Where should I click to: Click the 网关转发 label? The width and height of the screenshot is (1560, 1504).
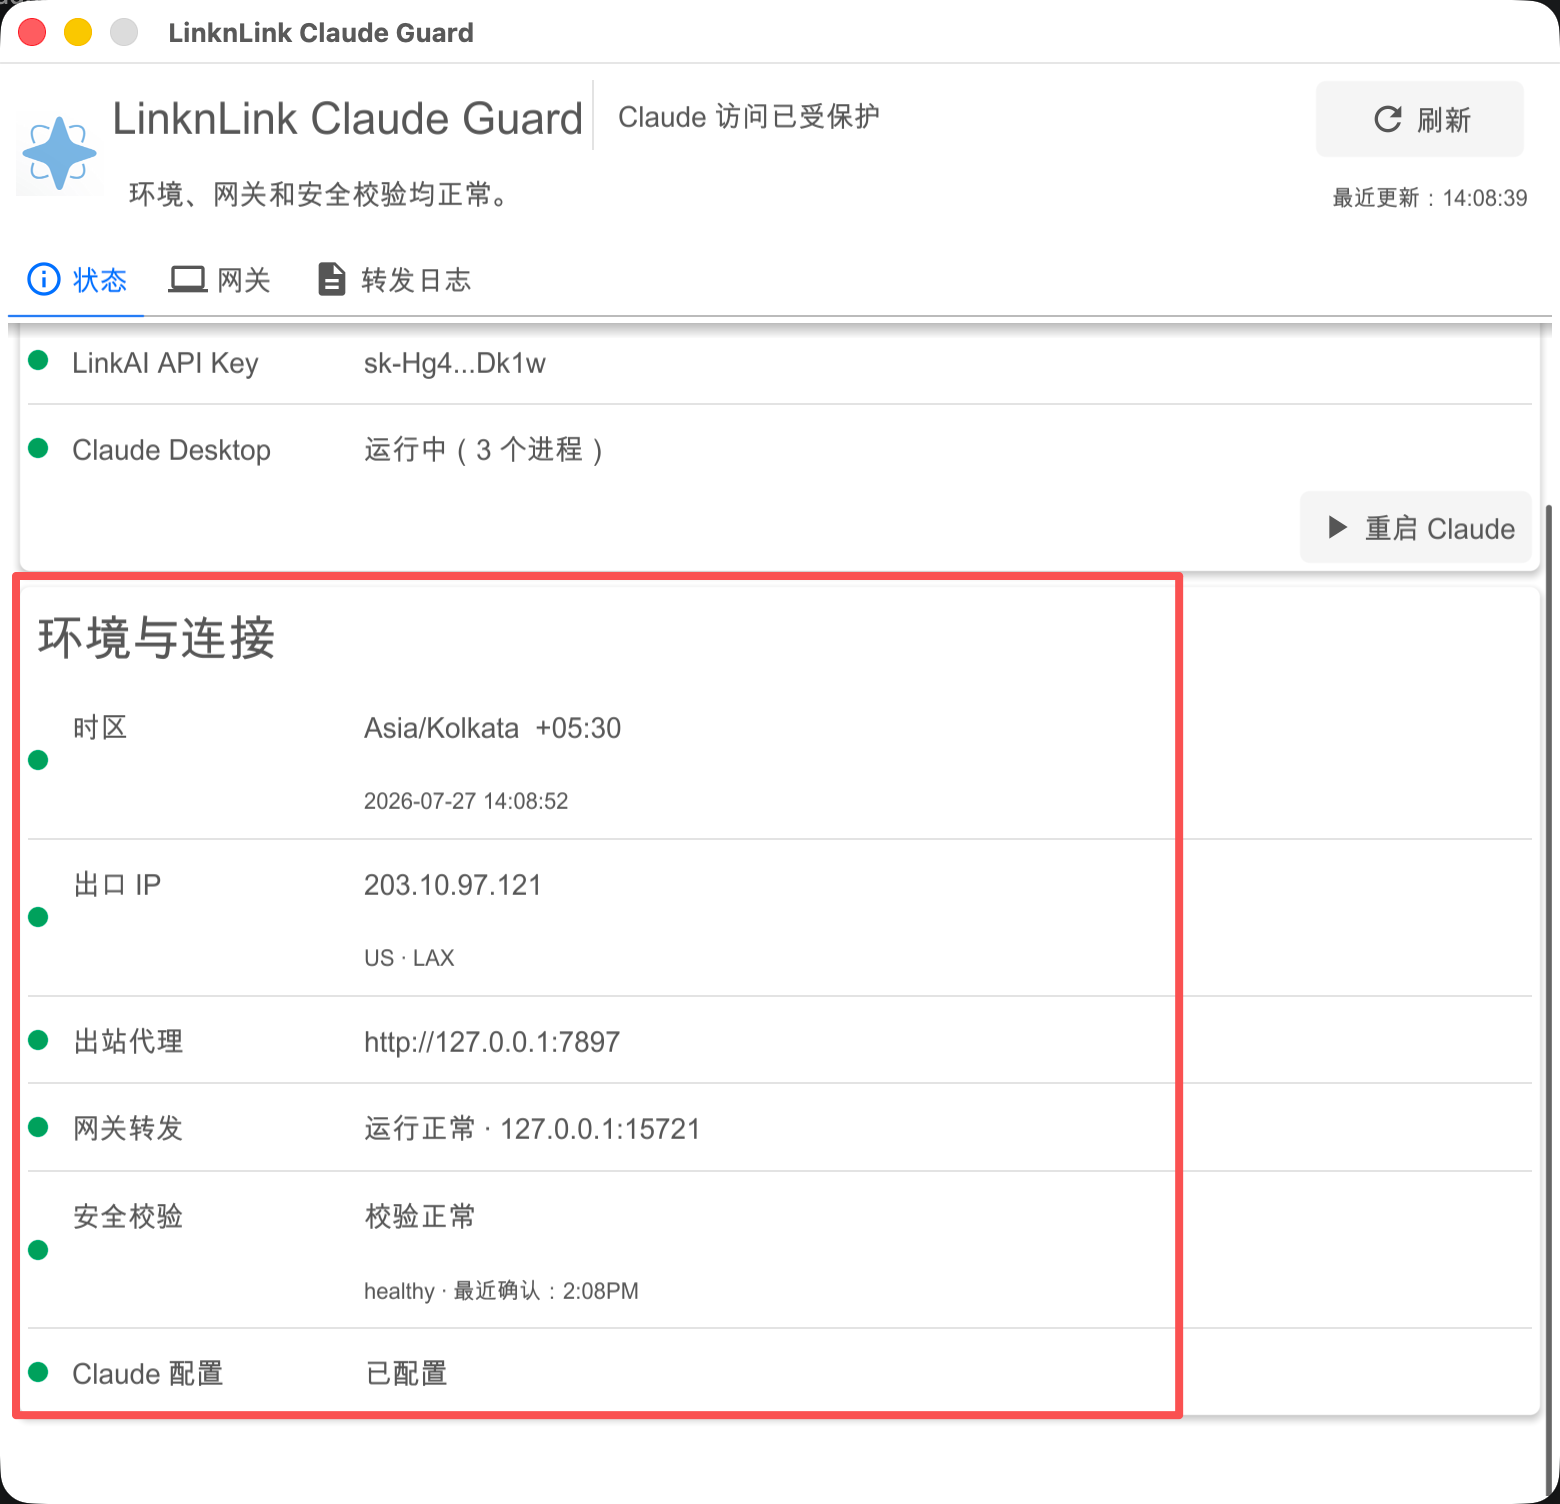click(128, 1129)
